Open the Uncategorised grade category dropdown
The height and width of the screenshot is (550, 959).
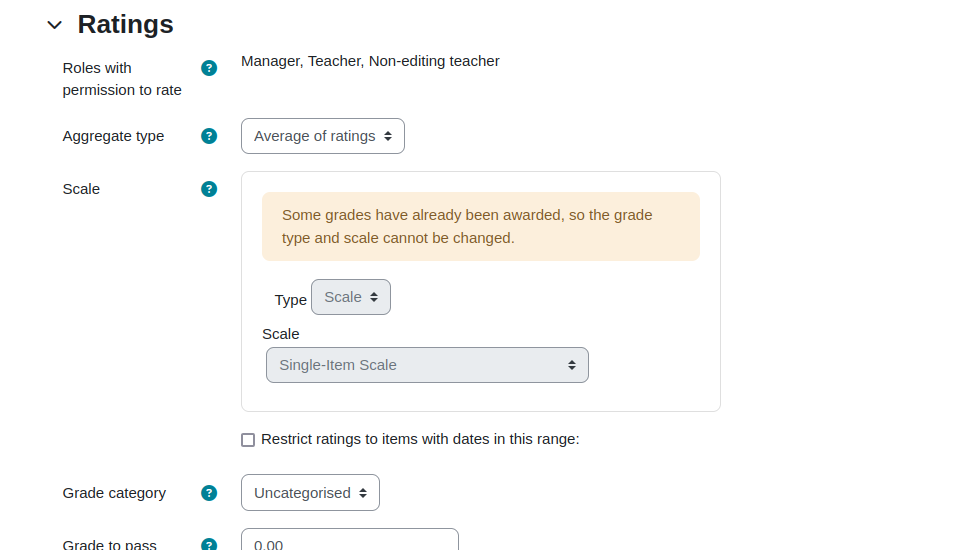[x=310, y=492]
